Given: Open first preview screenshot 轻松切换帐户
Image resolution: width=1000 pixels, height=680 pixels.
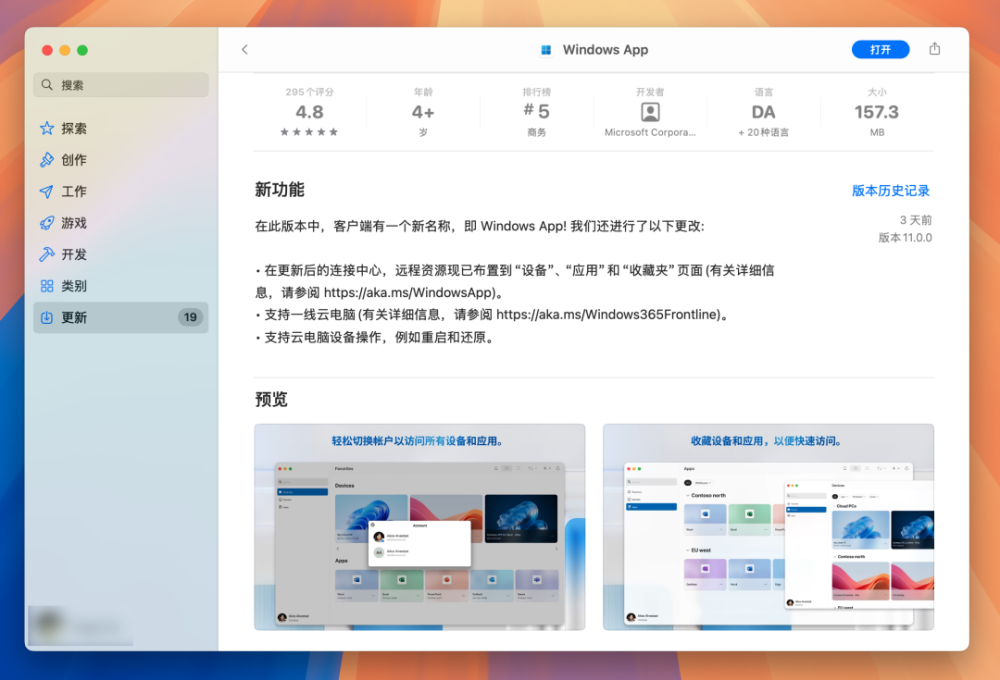Looking at the screenshot, I should click(420, 527).
